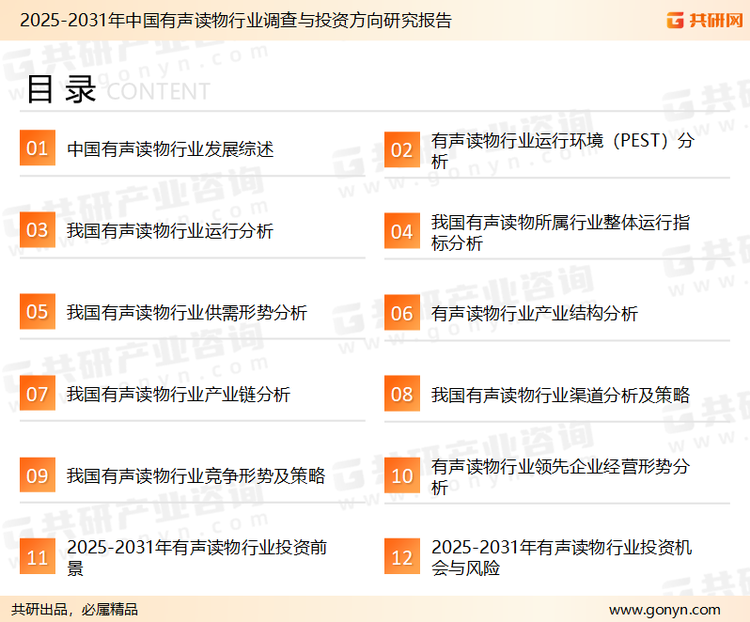
Task: Click the 共研网 logo in header
Action: pos(705,20)
